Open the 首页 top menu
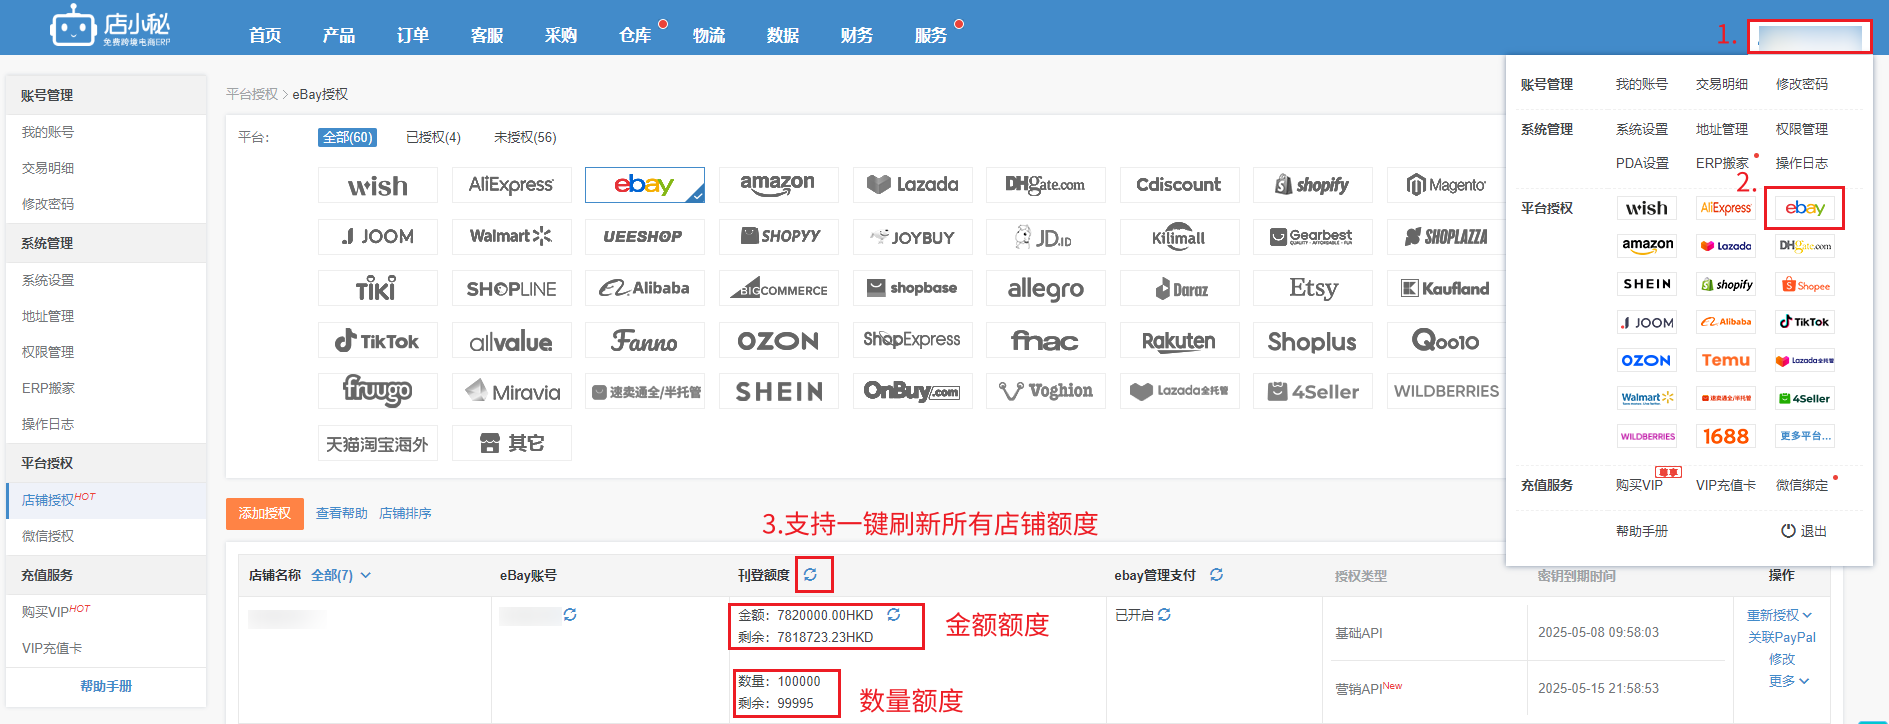1889x724 pixels. point(265,35)
